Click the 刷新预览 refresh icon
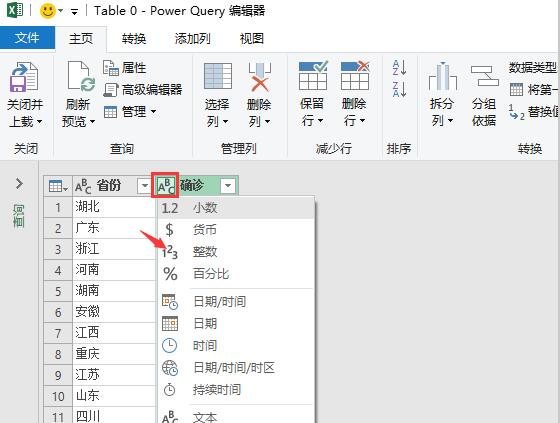Image resolution: width=560 pixels, height=423 pixels. [81, 76]
